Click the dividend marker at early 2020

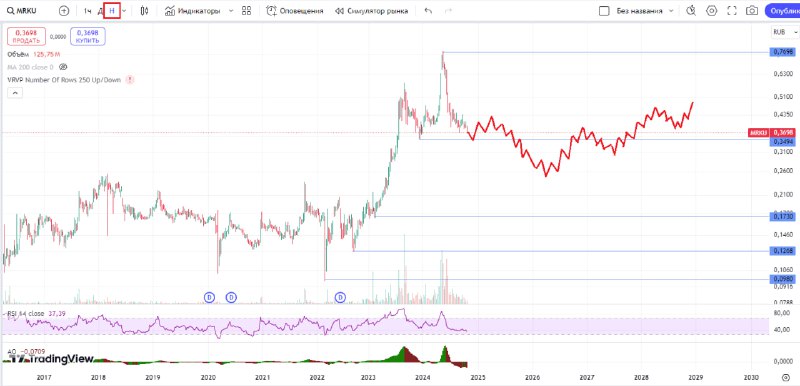(x=209, y=297)
